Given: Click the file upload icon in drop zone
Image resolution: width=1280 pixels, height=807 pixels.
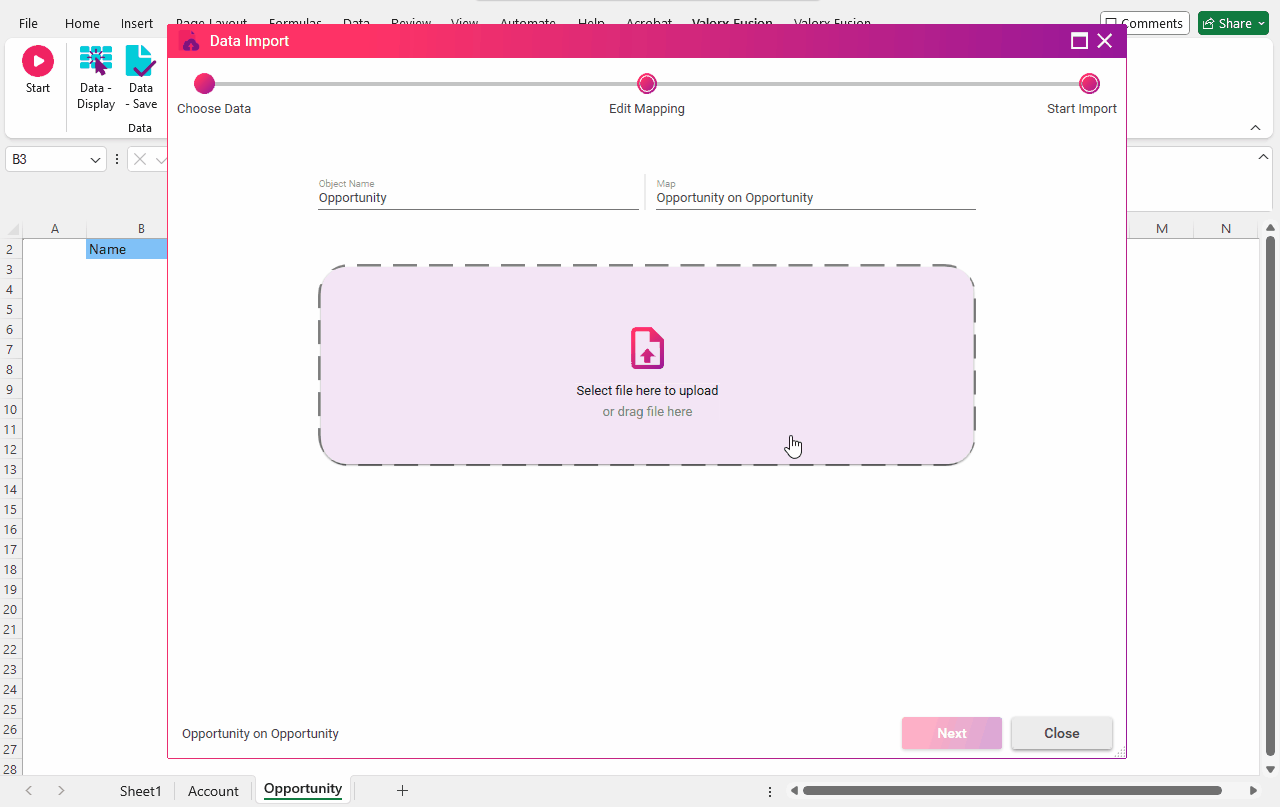Looking at the screenshot, I should click(647, 348).
